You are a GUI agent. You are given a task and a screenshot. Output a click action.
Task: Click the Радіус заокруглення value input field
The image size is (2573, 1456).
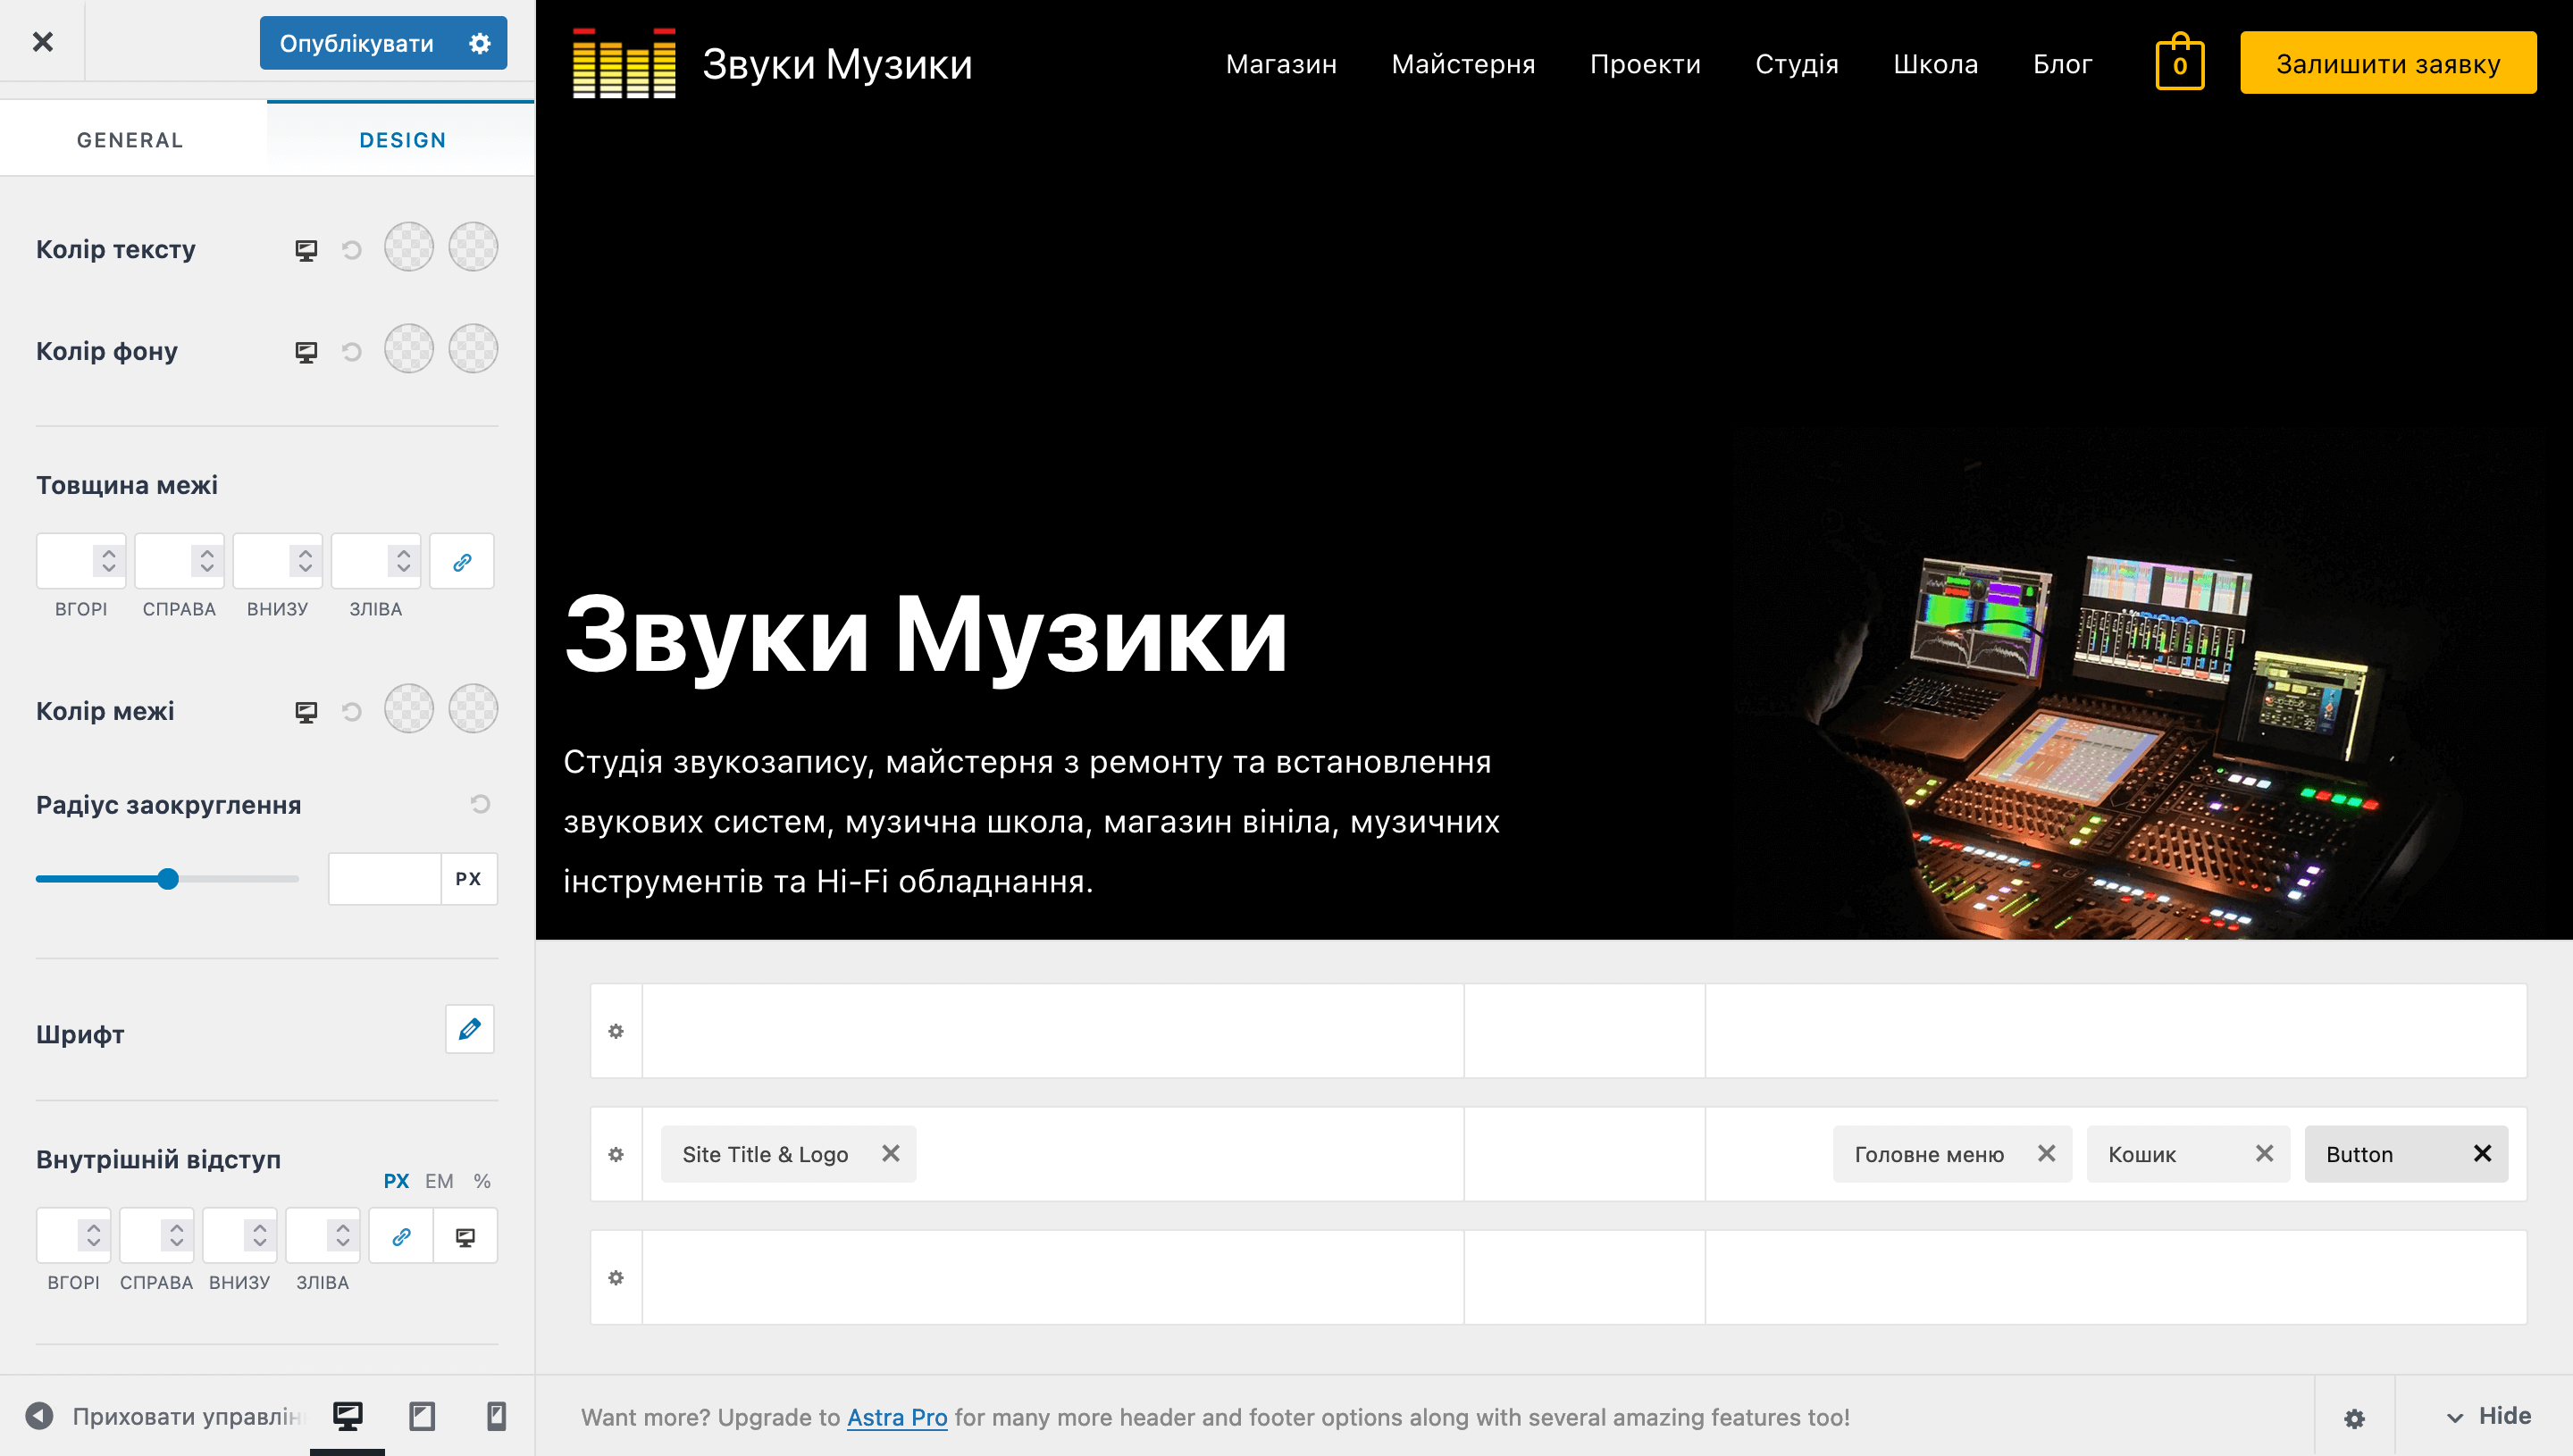pos(385,879)
